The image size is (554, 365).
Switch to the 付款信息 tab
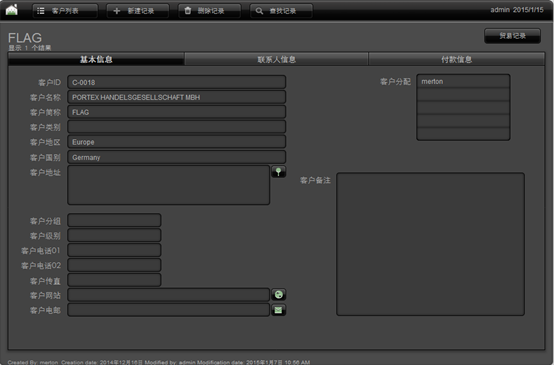click(x=456, y=59)
